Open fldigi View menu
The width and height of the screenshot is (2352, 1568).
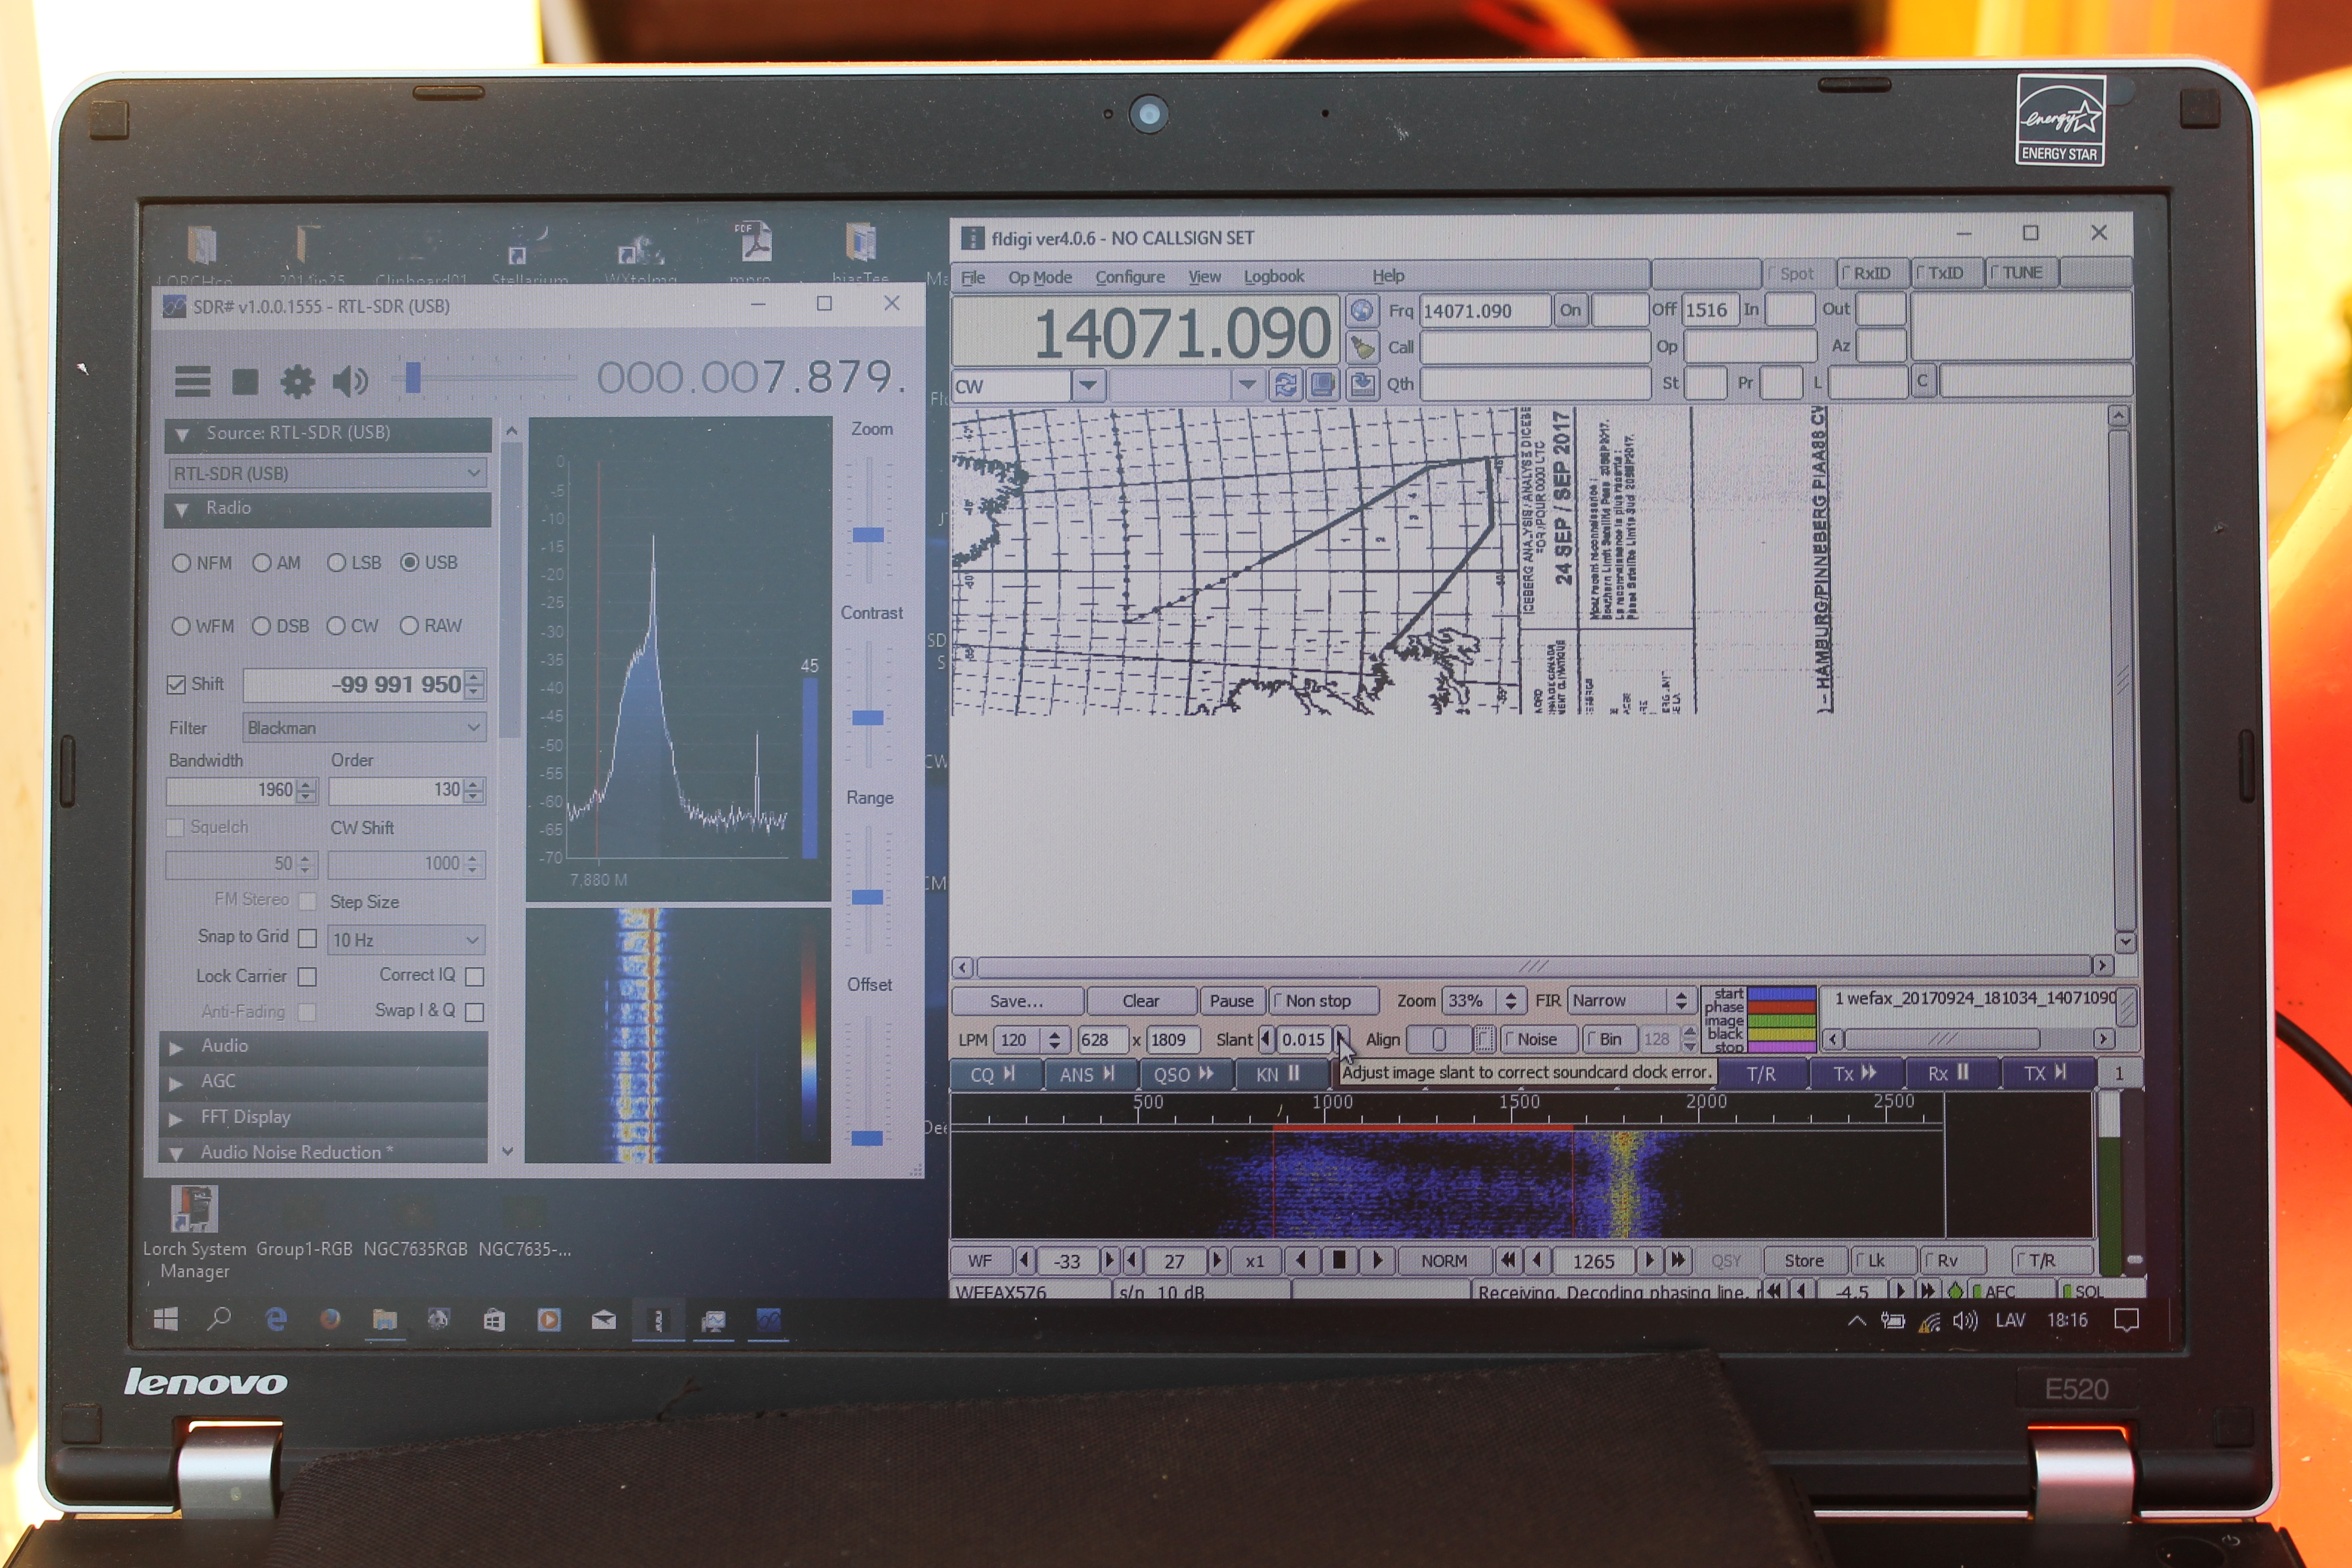coord(1204,277)
